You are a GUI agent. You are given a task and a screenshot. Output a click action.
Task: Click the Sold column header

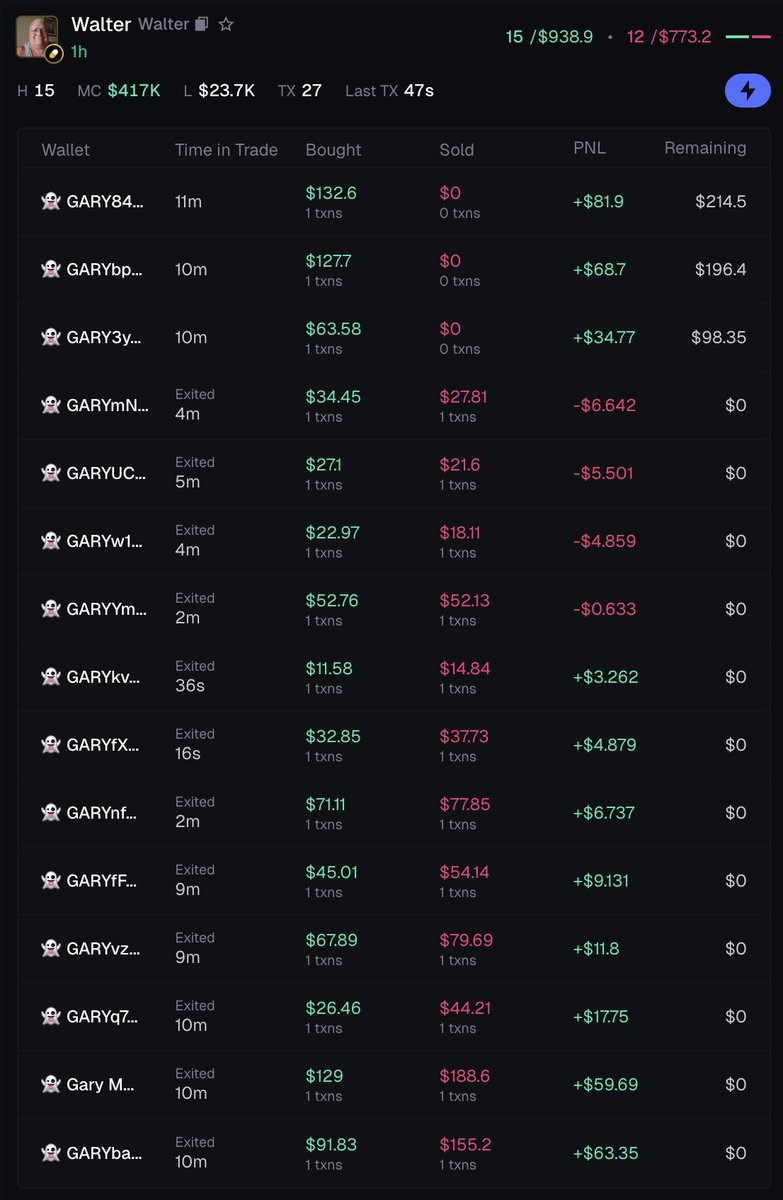tap(457, 150)
